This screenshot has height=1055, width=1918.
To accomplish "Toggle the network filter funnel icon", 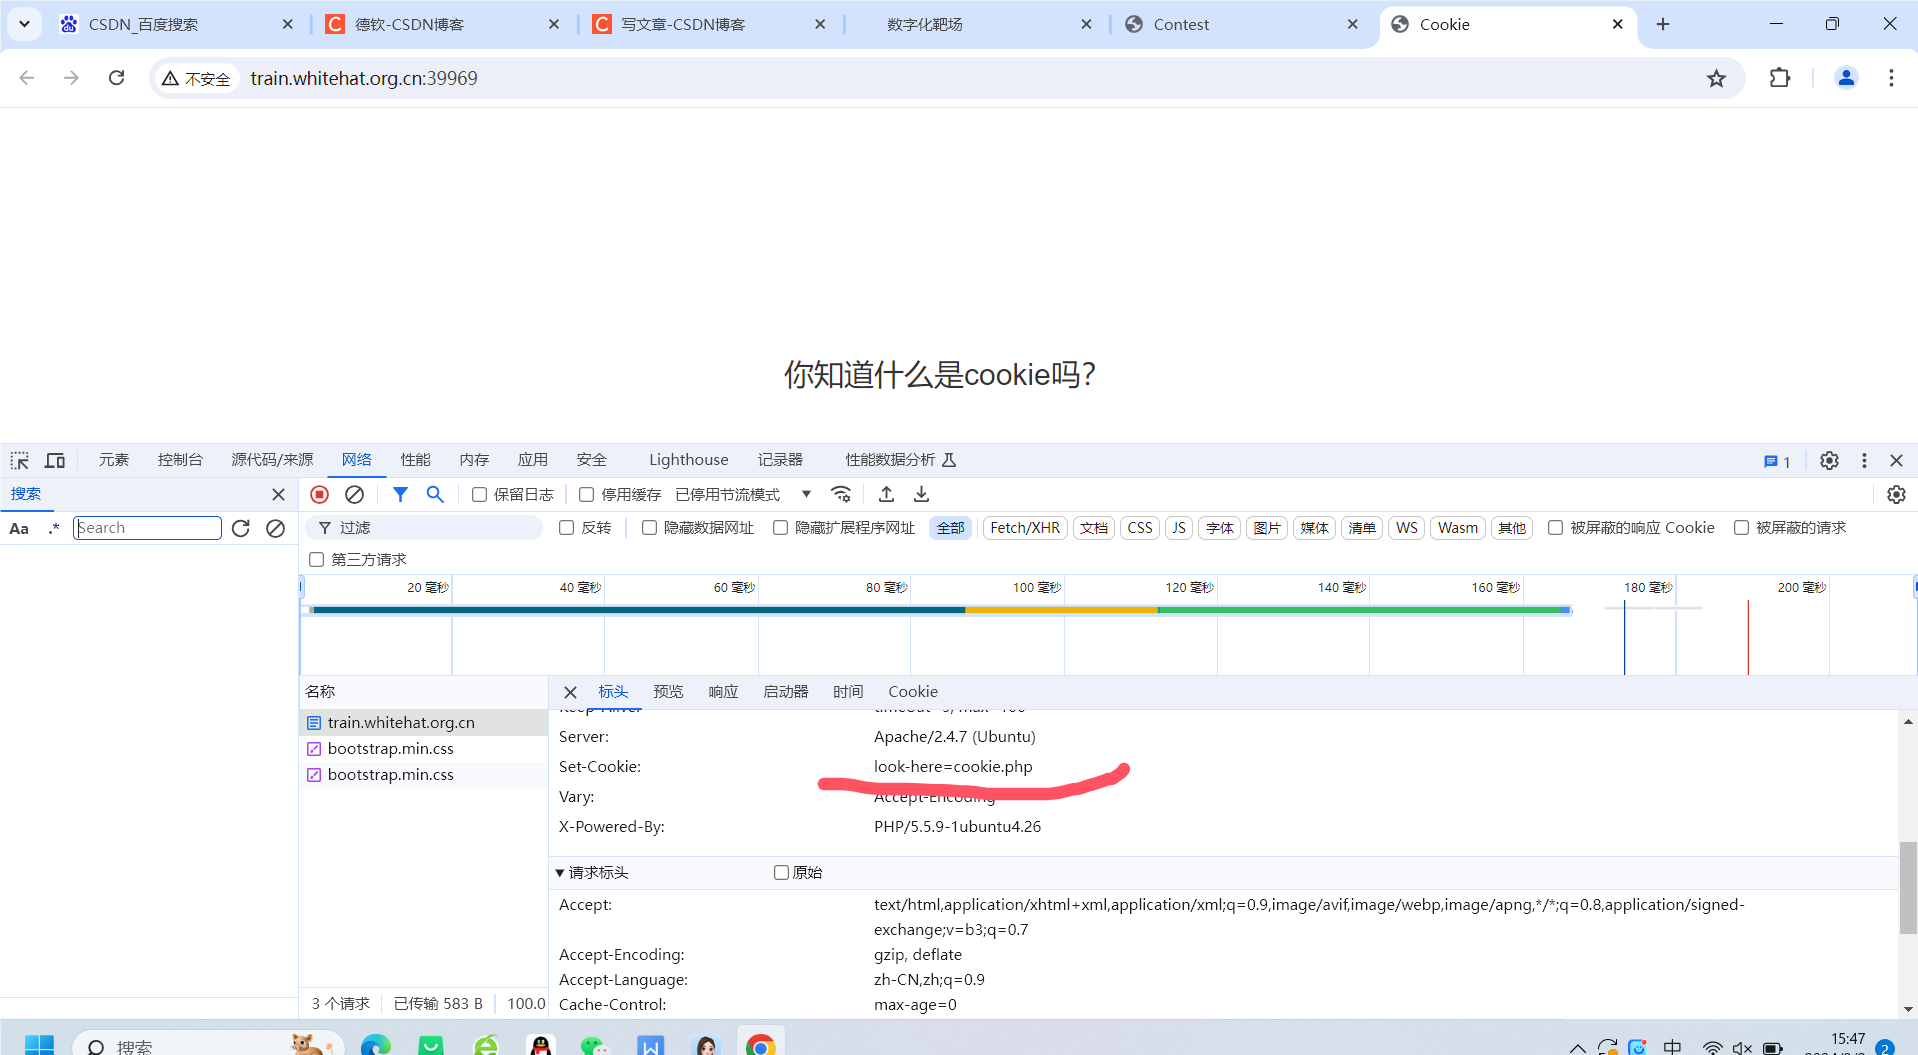I will 400,494.
